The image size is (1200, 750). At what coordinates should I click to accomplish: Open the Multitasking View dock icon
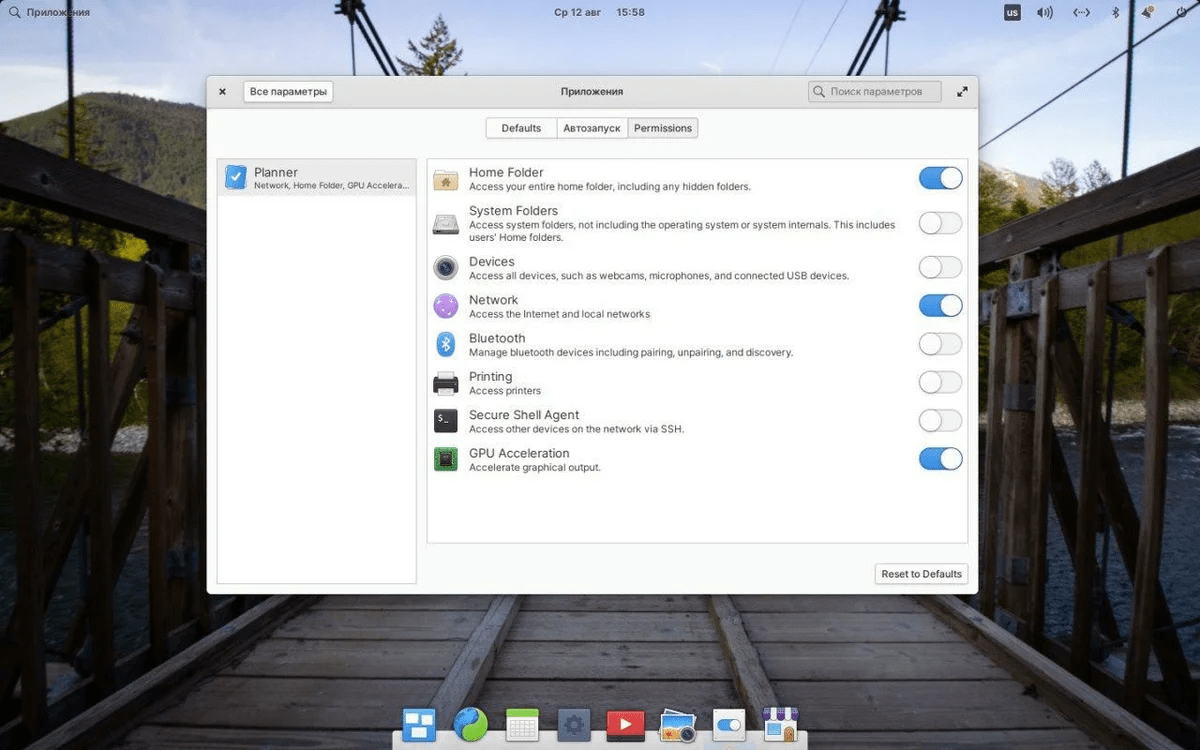(x=418, y=725)
